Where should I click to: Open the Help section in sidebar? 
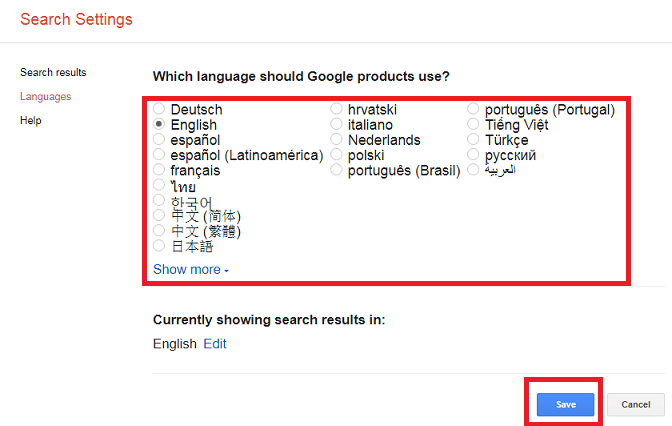click(30, 120)
